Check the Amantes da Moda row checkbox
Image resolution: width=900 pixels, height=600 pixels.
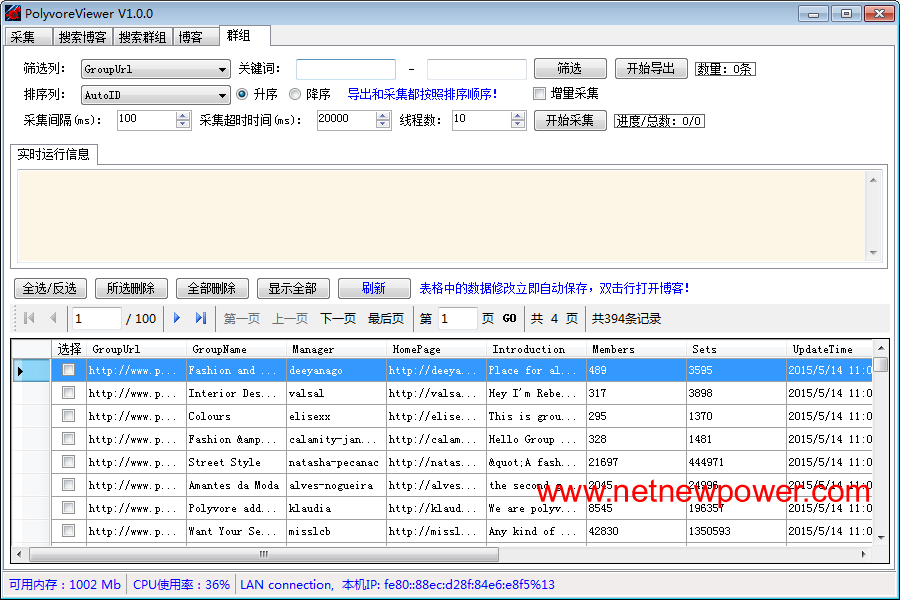coord(68,485)
